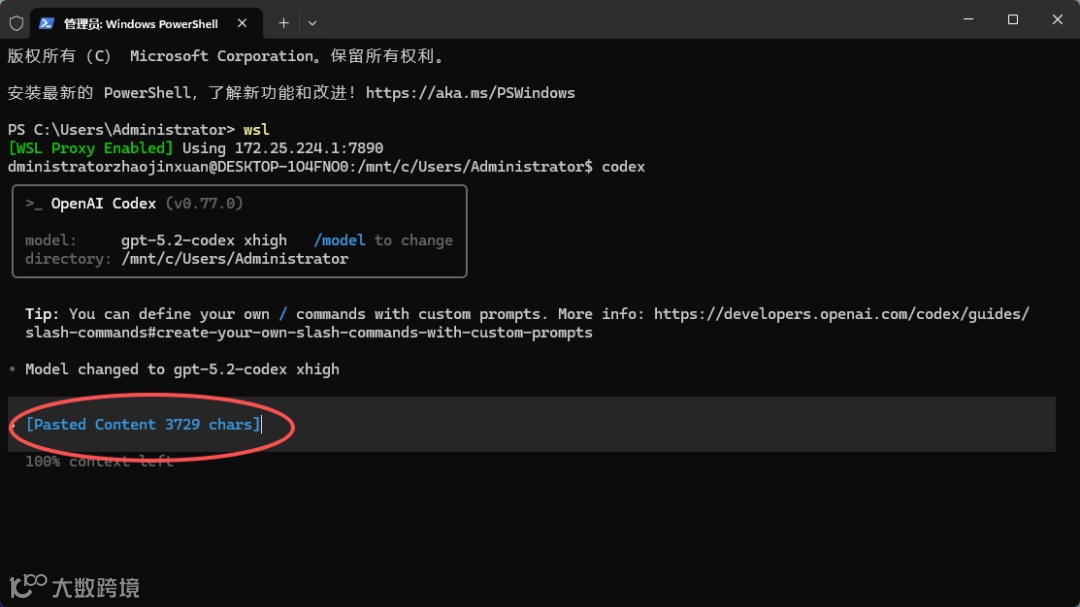Click the directory path /mnt/c/Users/Administrator in box
Viewport: 1080px width, 607px height.
(235, 259)
